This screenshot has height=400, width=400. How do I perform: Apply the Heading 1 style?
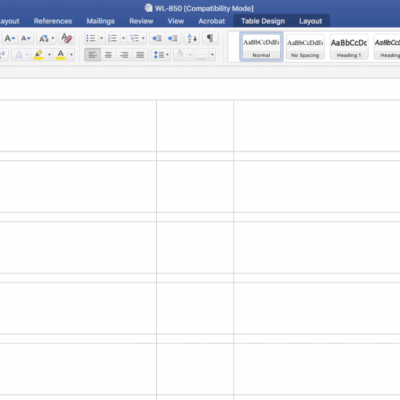coord(349,47)
